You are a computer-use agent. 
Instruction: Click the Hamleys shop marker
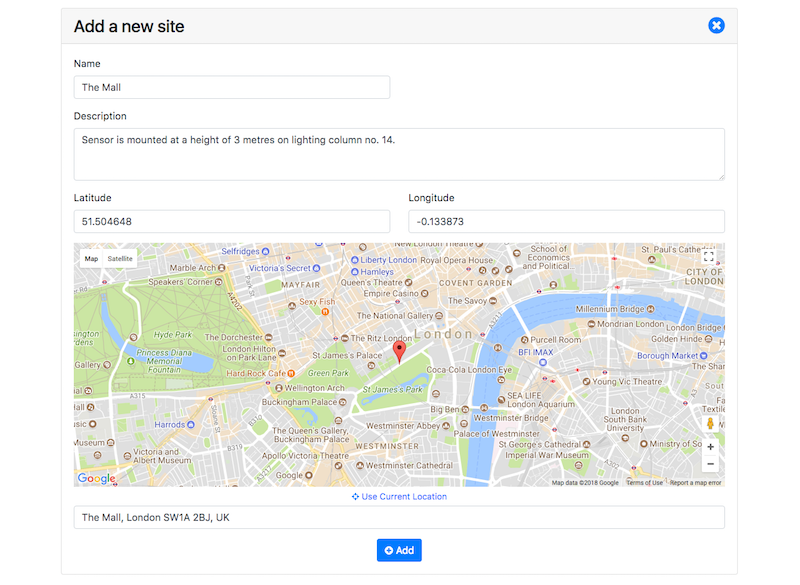(x=355, y=272)
